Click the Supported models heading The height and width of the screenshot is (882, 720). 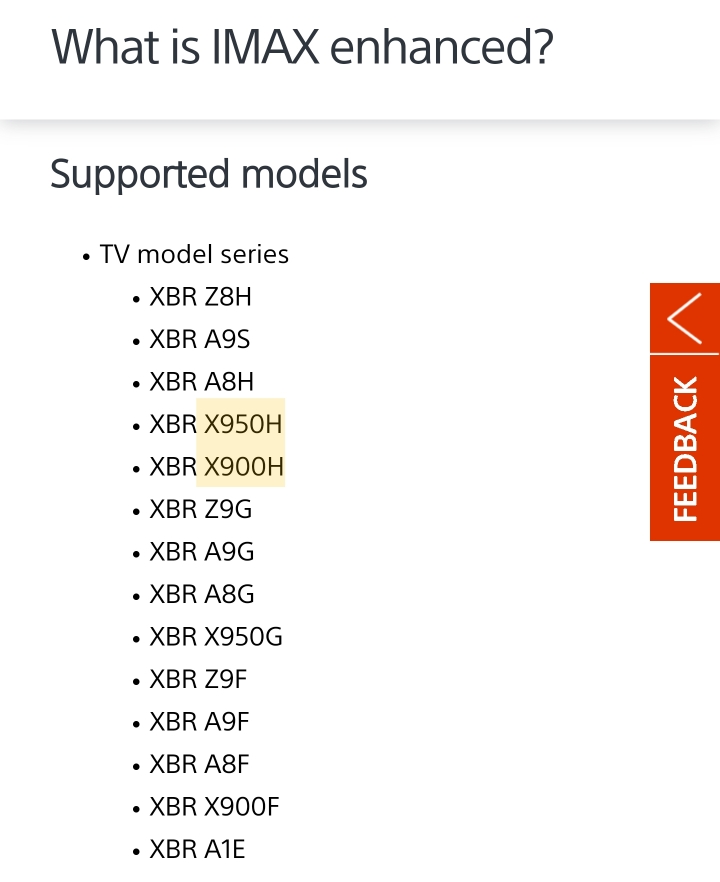[209, 174]
